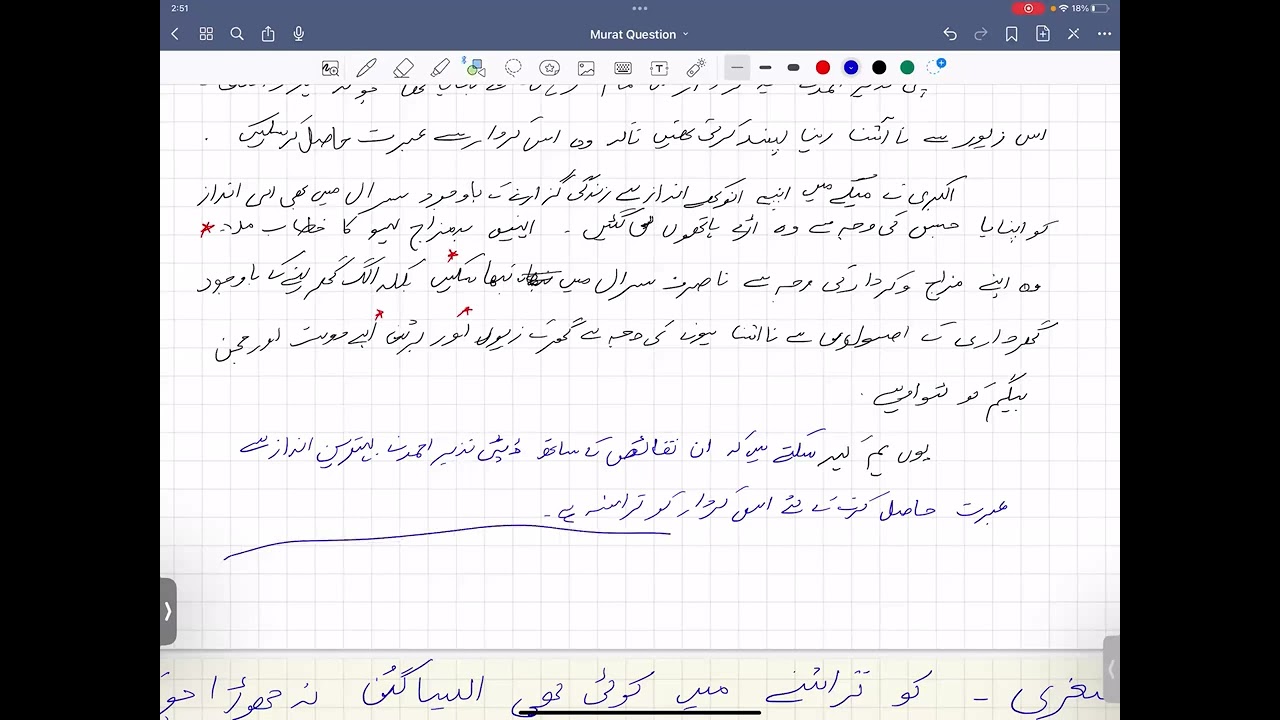Tap the screen recording indicator
This screenshot has height=720, width=1280.
[x=1028, y=8]
